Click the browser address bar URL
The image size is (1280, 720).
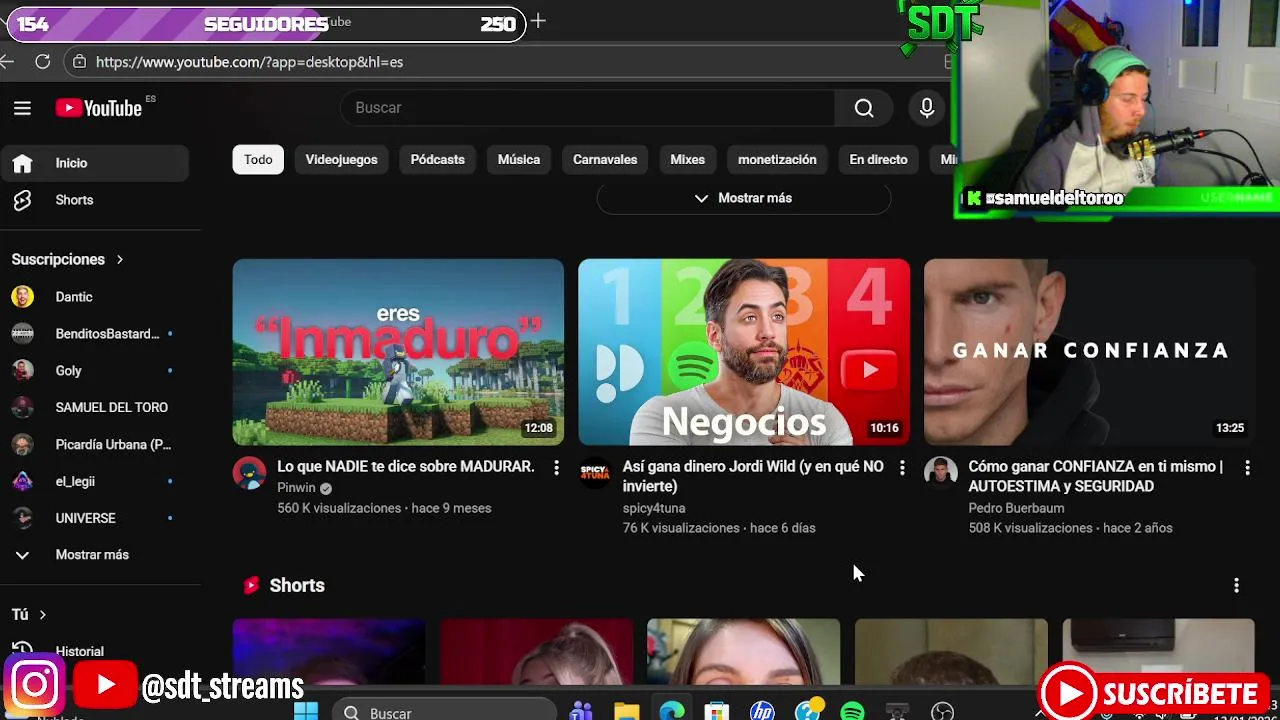click(x=250, y=62)
